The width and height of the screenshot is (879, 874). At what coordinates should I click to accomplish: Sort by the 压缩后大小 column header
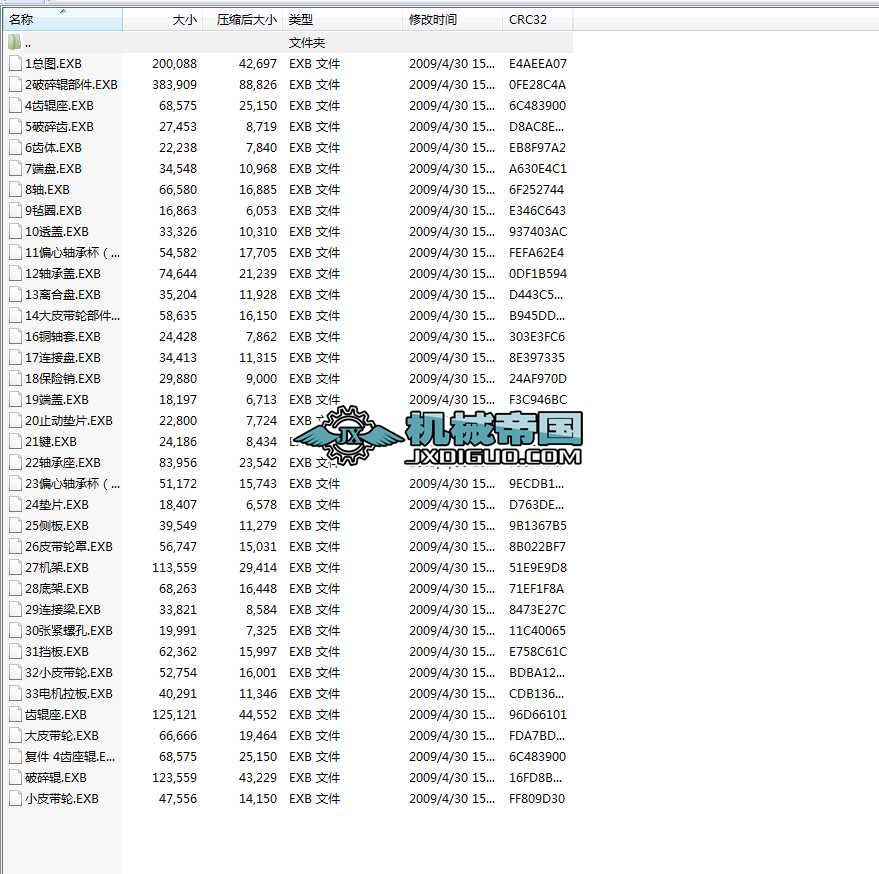pyautogui.click(x=243, y=20)
